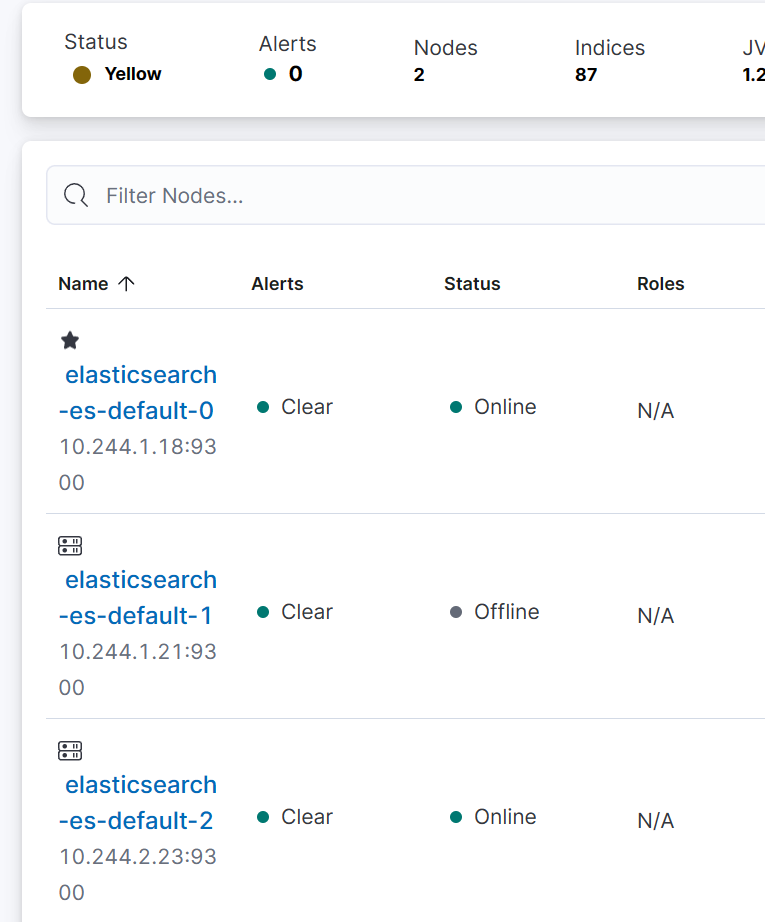This screenshot has height=922, width=765.
Task: Click the green alerts dot in summary bar
Action: (x=270, y=74)
